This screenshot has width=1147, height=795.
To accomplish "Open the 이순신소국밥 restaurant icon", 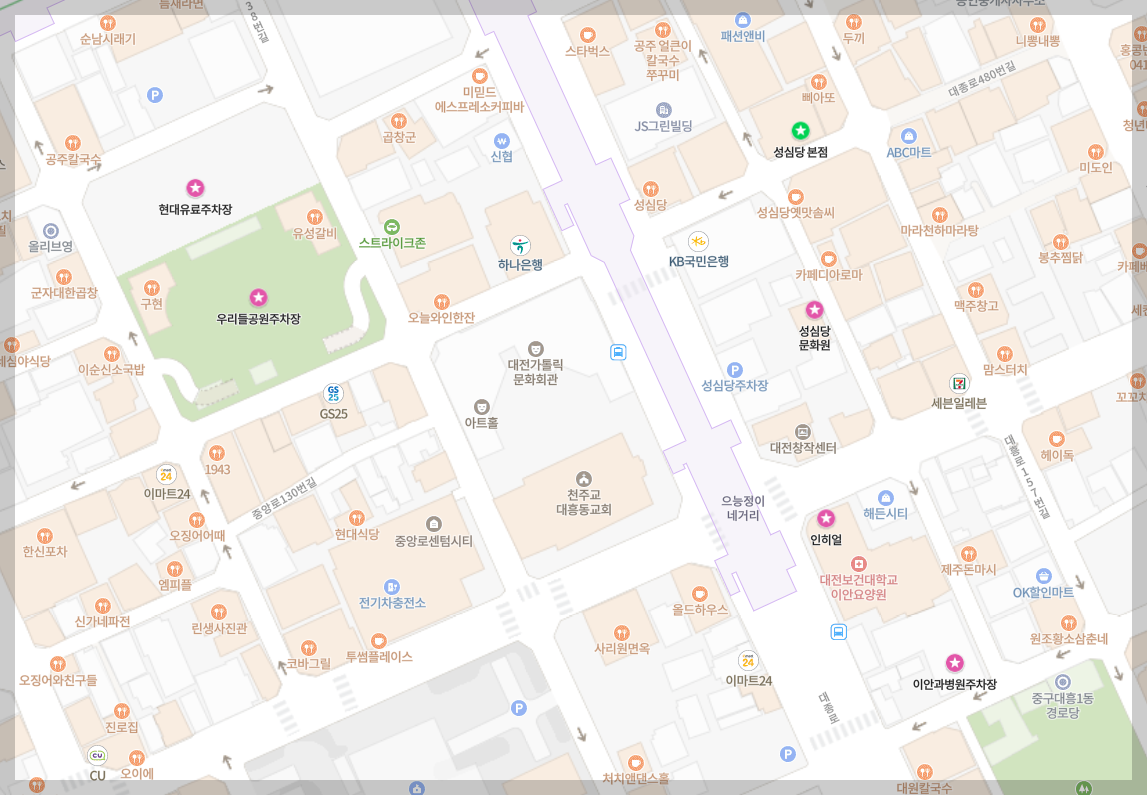I will 111,354.
